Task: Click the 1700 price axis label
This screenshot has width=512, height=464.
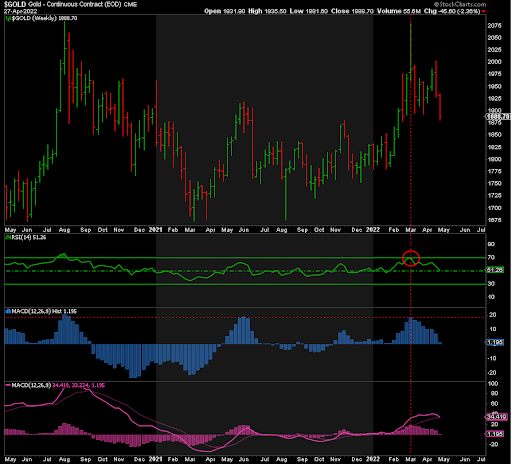Action: pyautogui.click(x=494, y=208)
